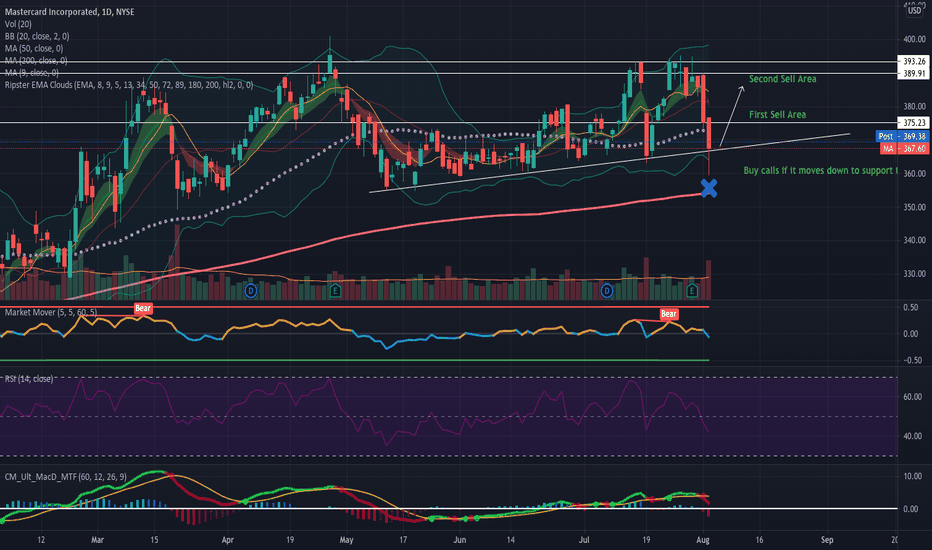Click the 60.00 value on the RSI scale

coord(913,397)
